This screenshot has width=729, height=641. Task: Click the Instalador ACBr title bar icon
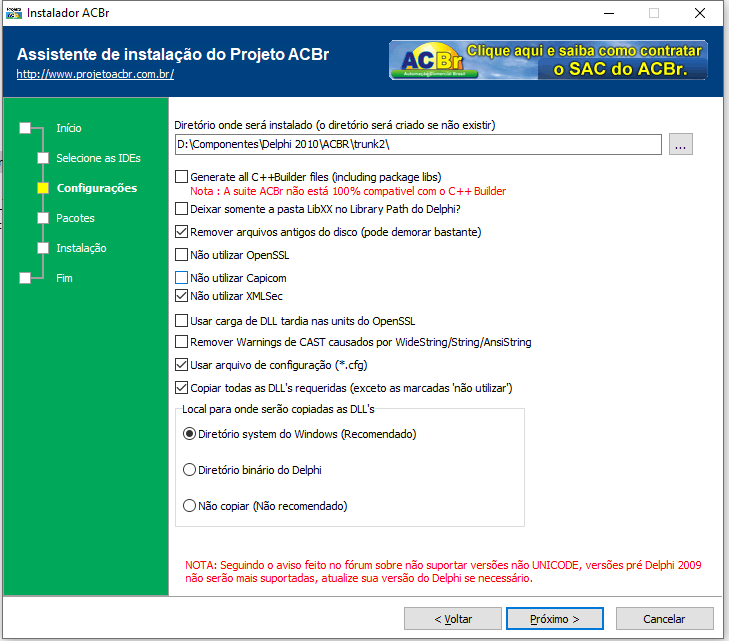[x=14, y=13]
